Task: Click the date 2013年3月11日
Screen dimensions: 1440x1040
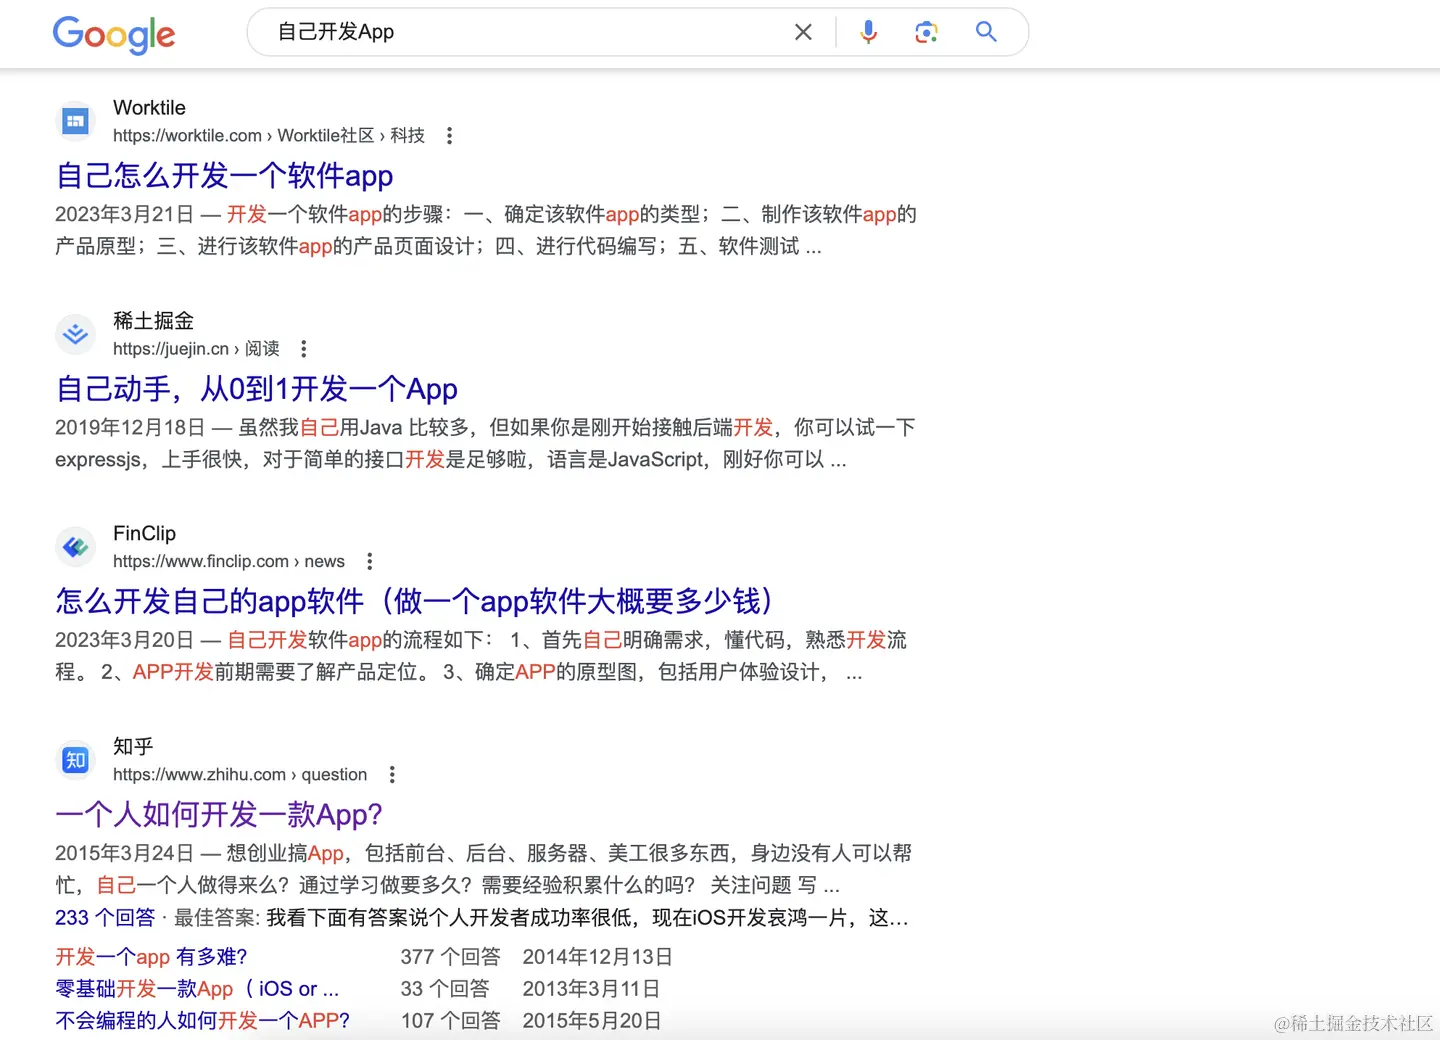Action: tap(592, 989)
